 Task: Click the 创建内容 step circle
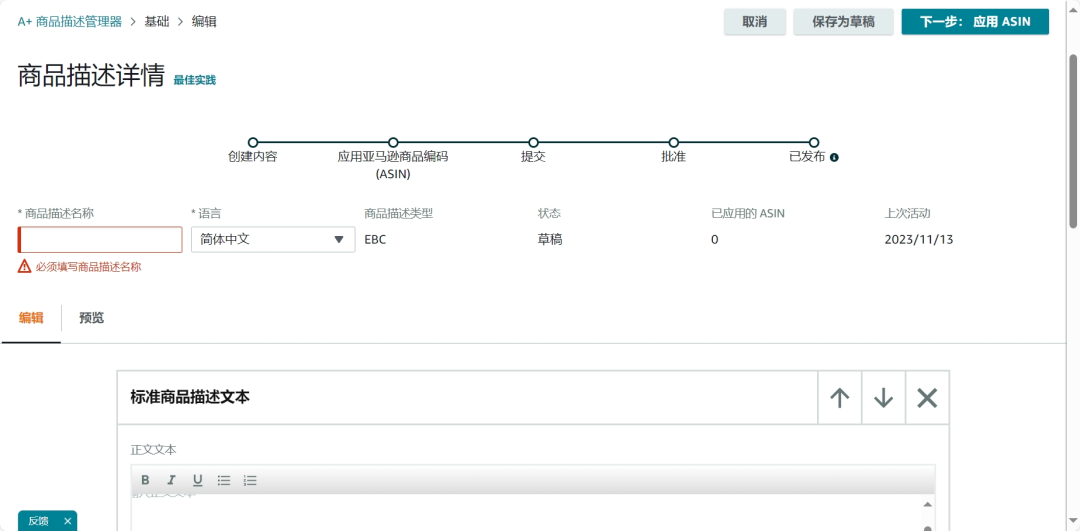pyautogui.click(x=253, y=143)
